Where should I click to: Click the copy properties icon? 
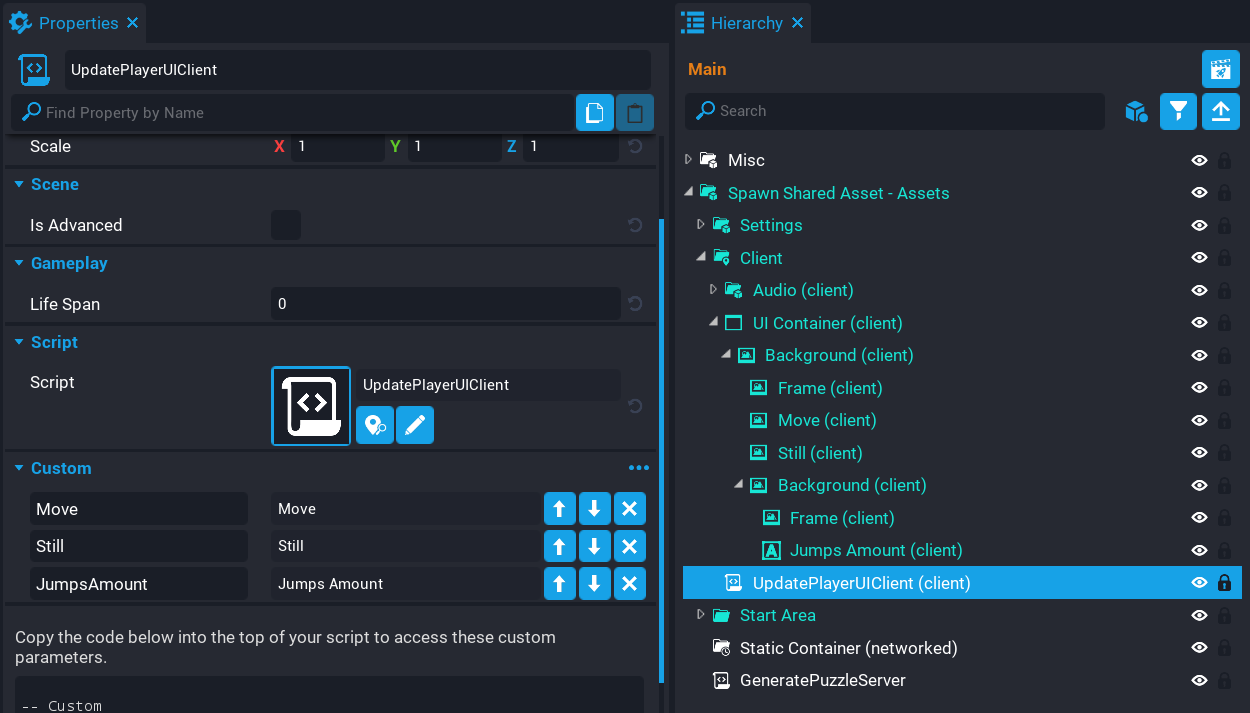(x=594, y=113)
